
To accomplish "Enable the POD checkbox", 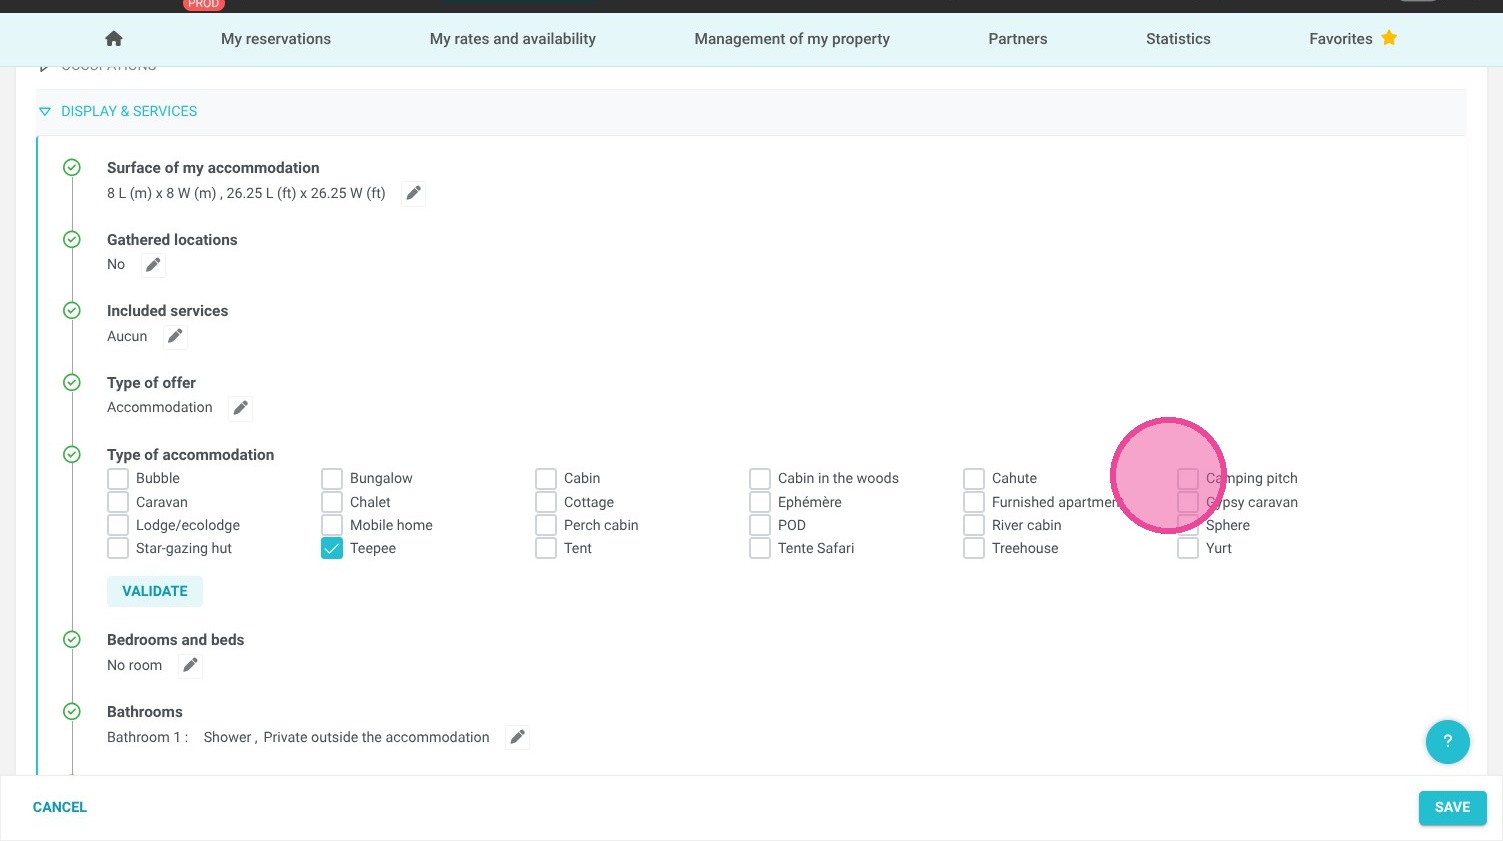I will coord(760,525).
